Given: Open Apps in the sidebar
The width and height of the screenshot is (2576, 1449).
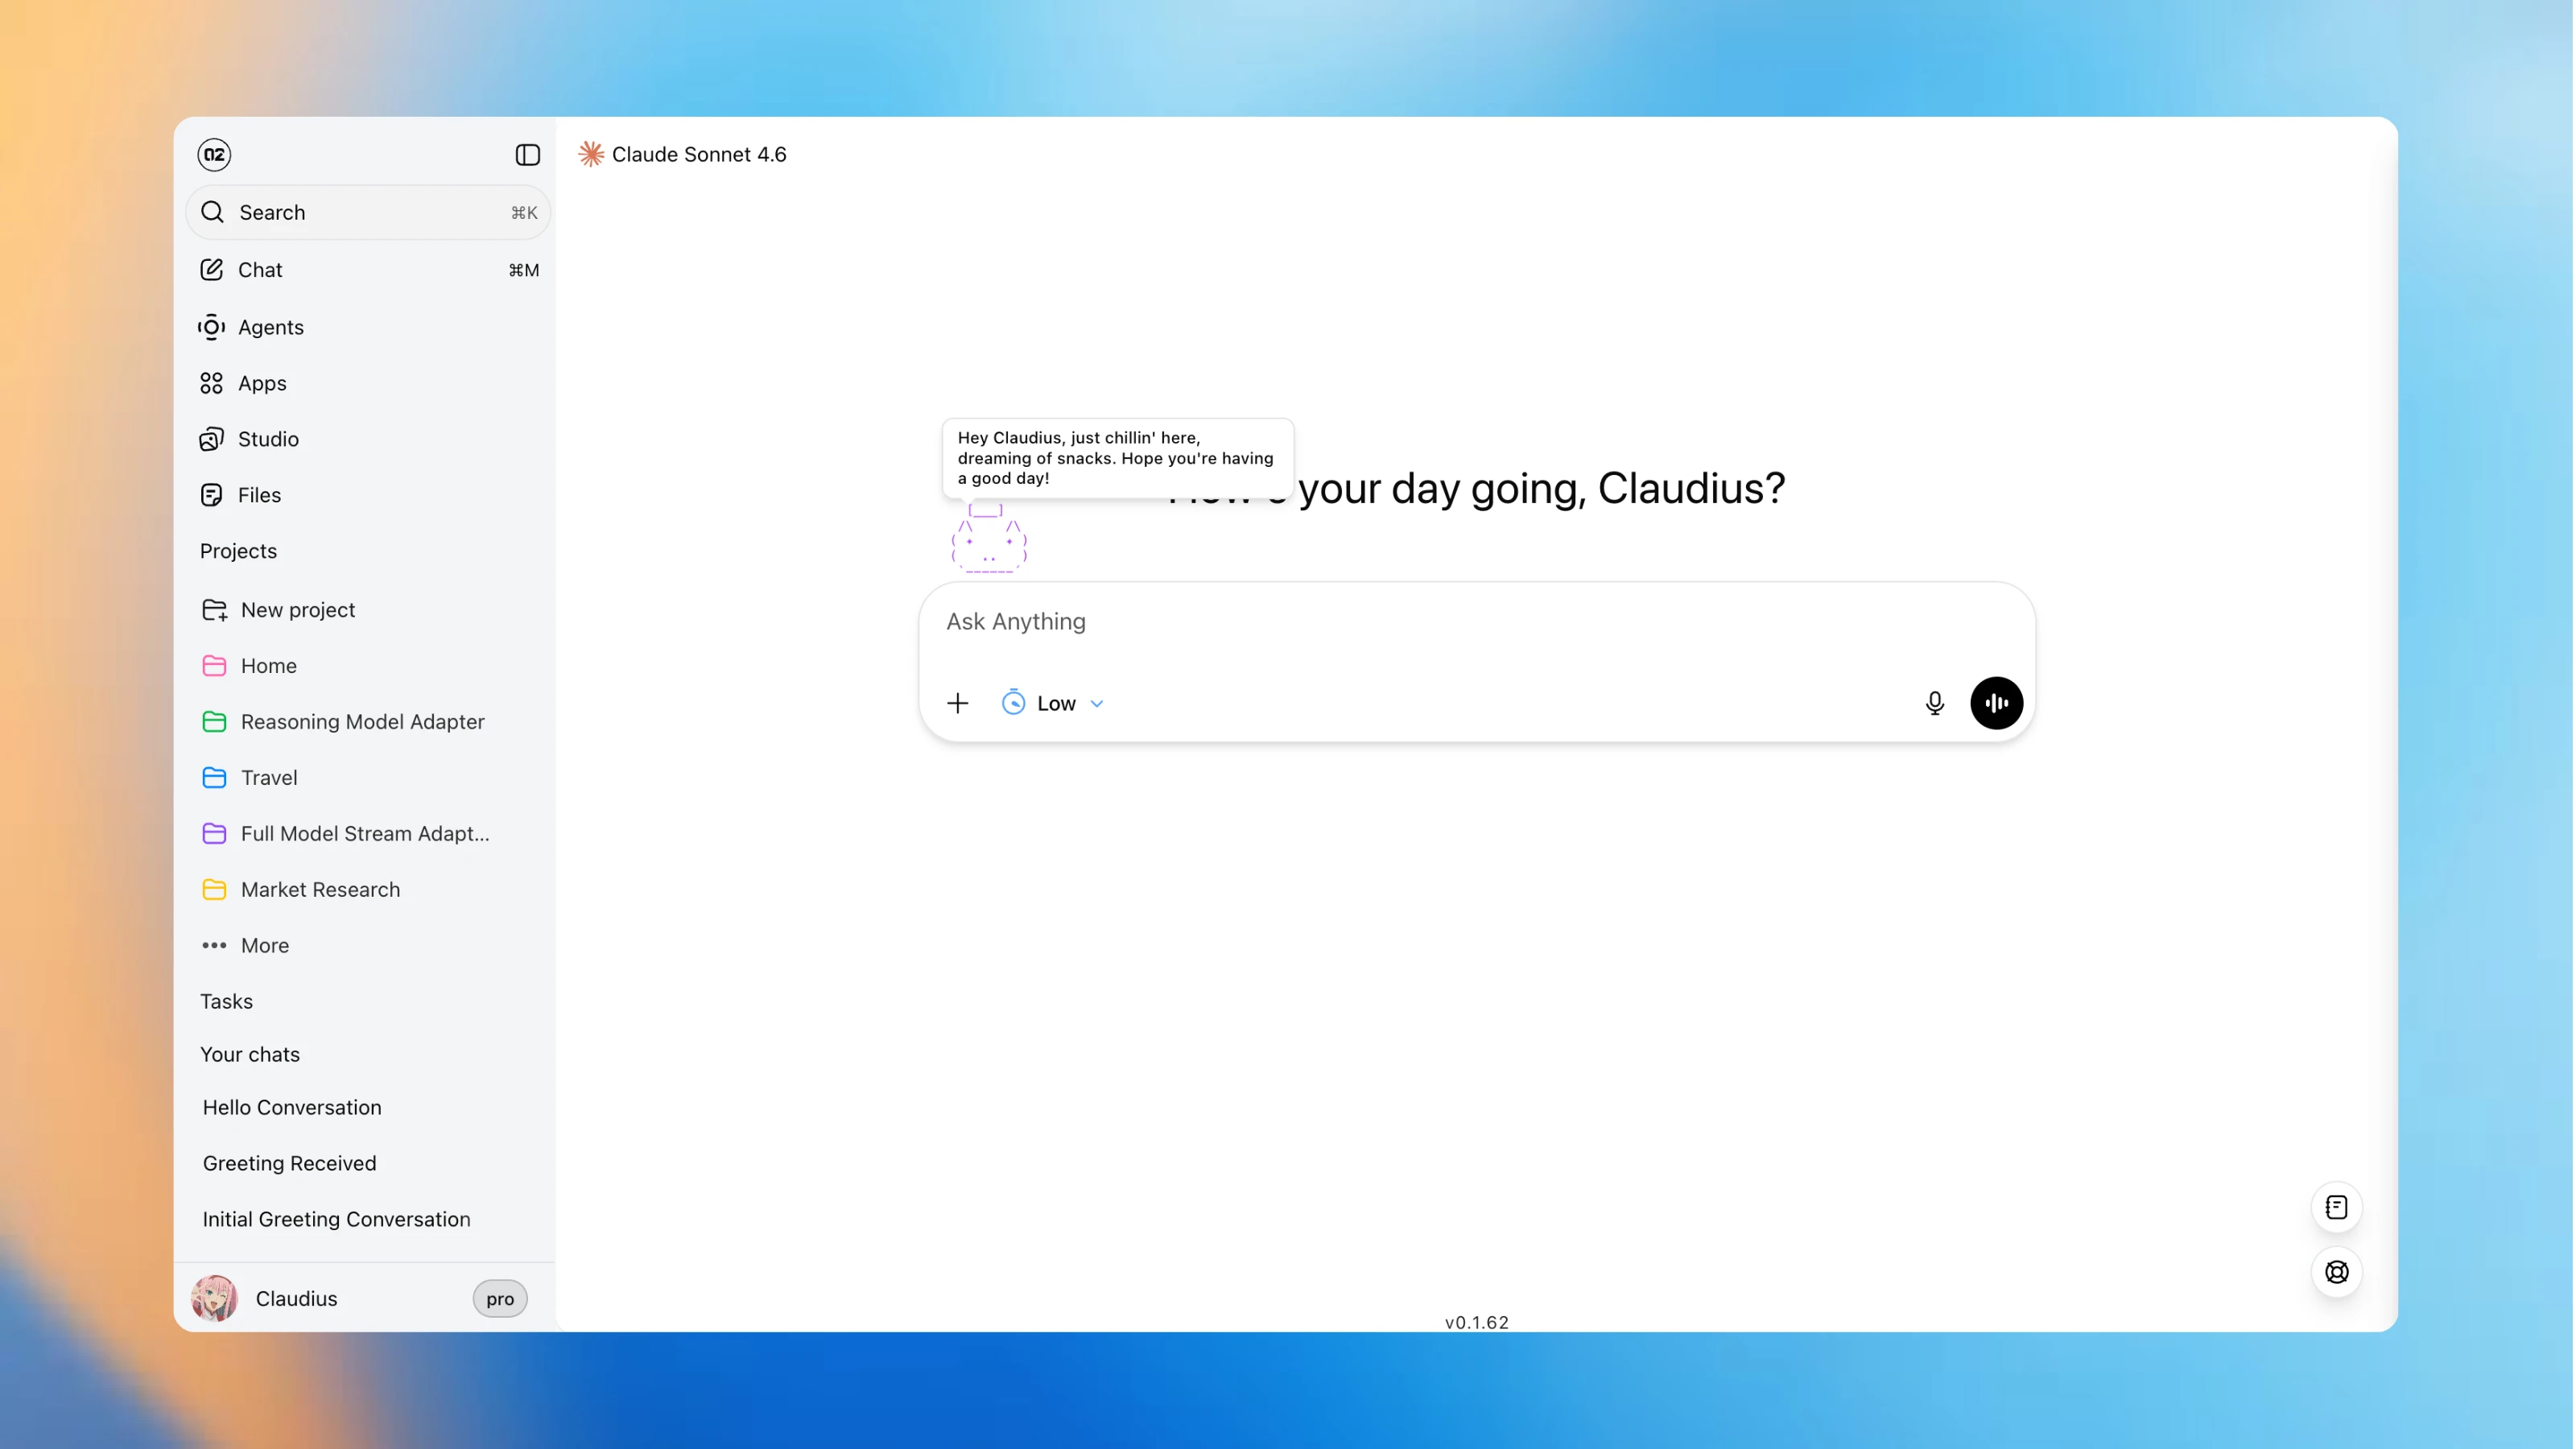Looking at the screenshot, I should (x=262, y=383).
